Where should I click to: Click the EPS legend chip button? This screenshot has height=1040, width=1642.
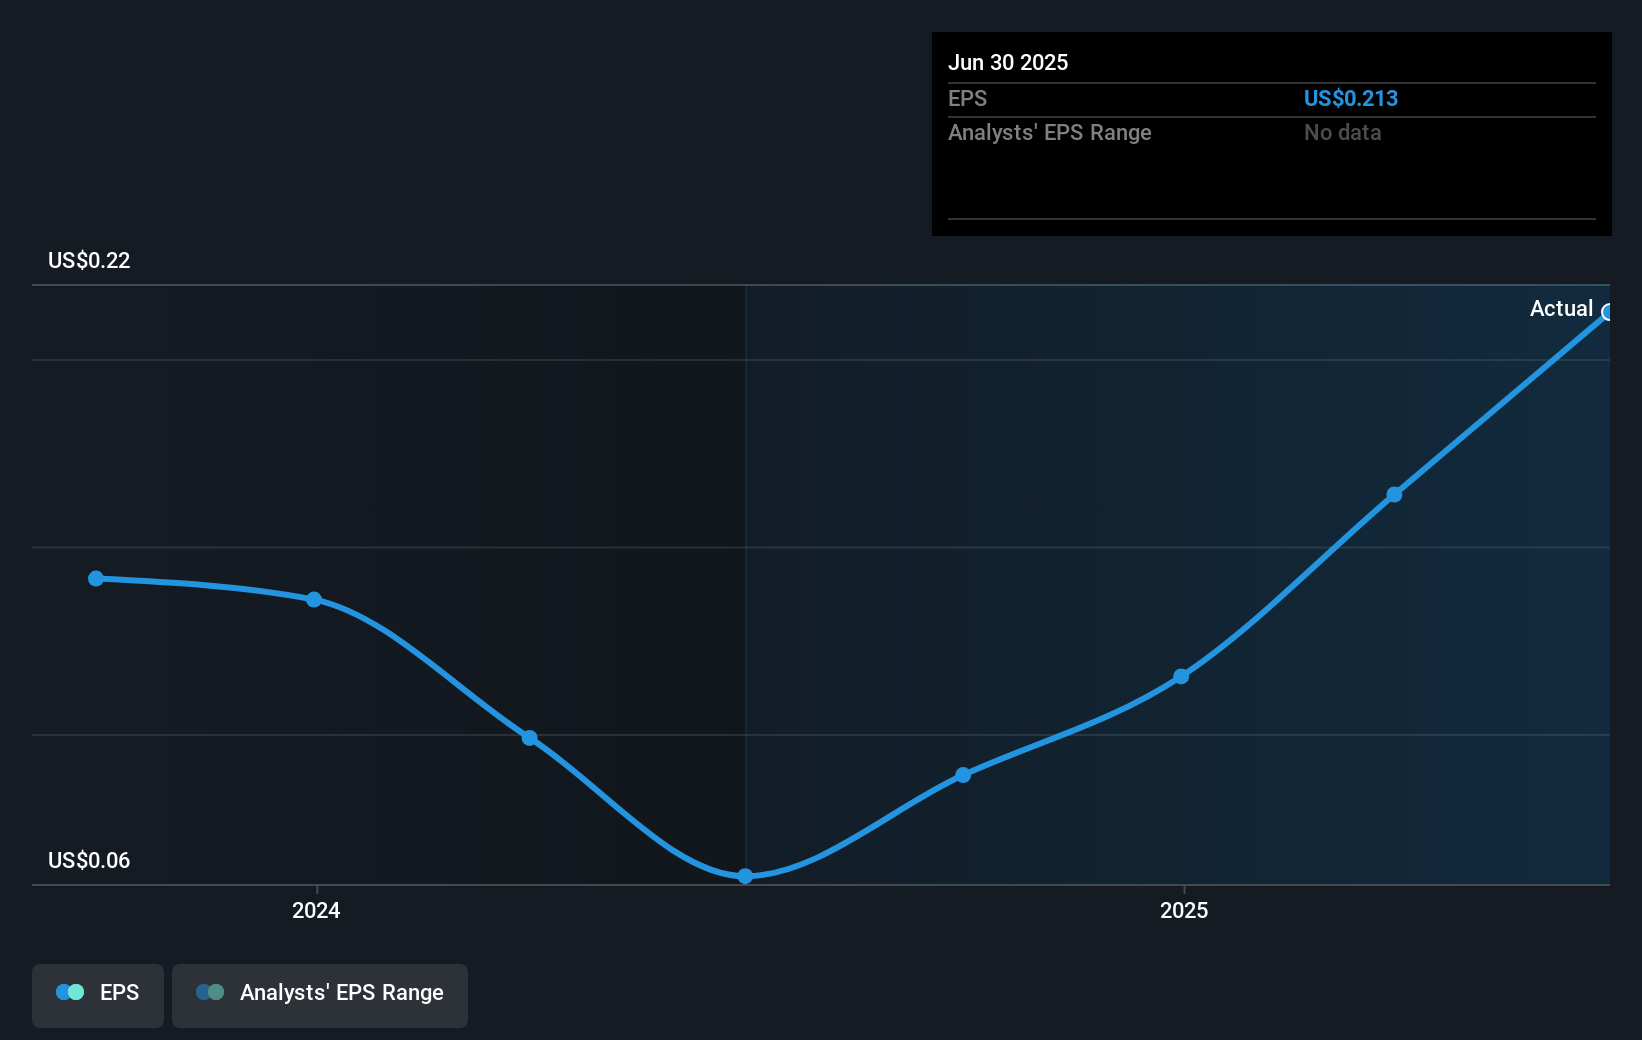coord(97,993)
